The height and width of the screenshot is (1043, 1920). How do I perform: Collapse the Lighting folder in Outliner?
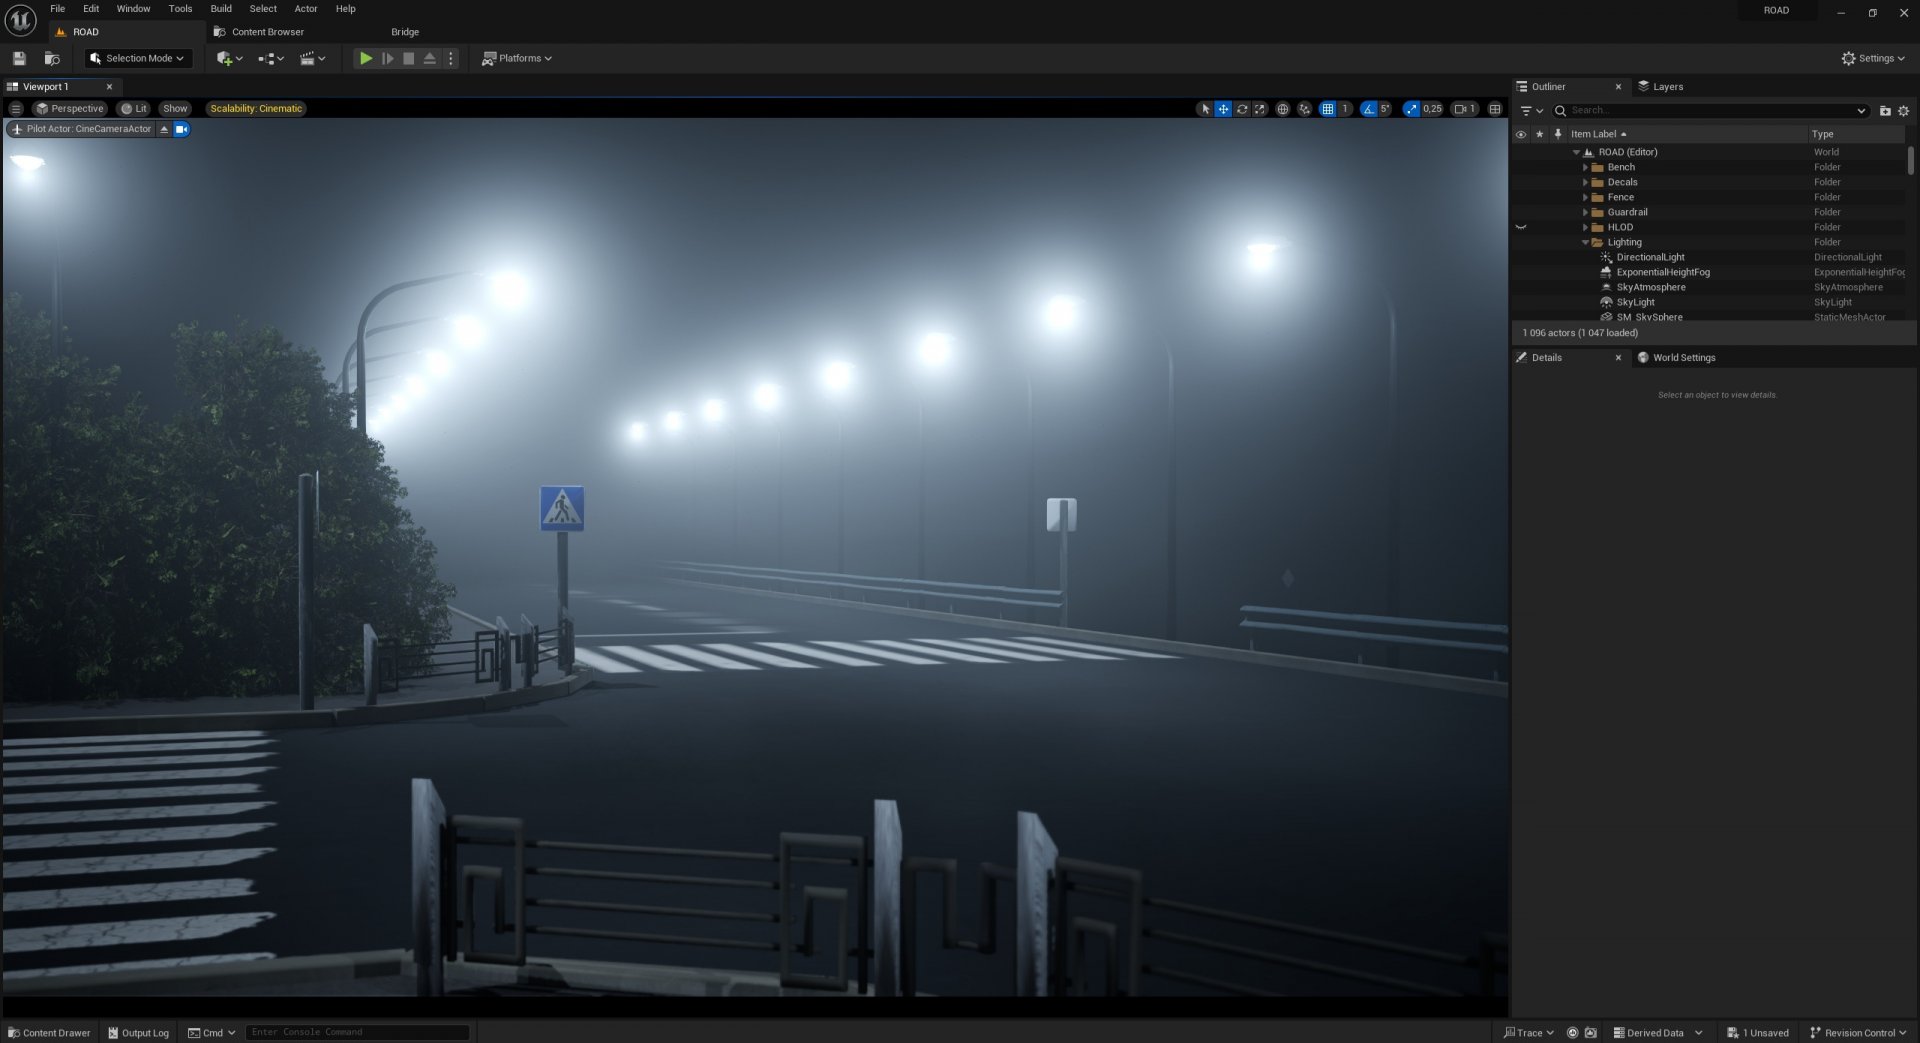1585,243
